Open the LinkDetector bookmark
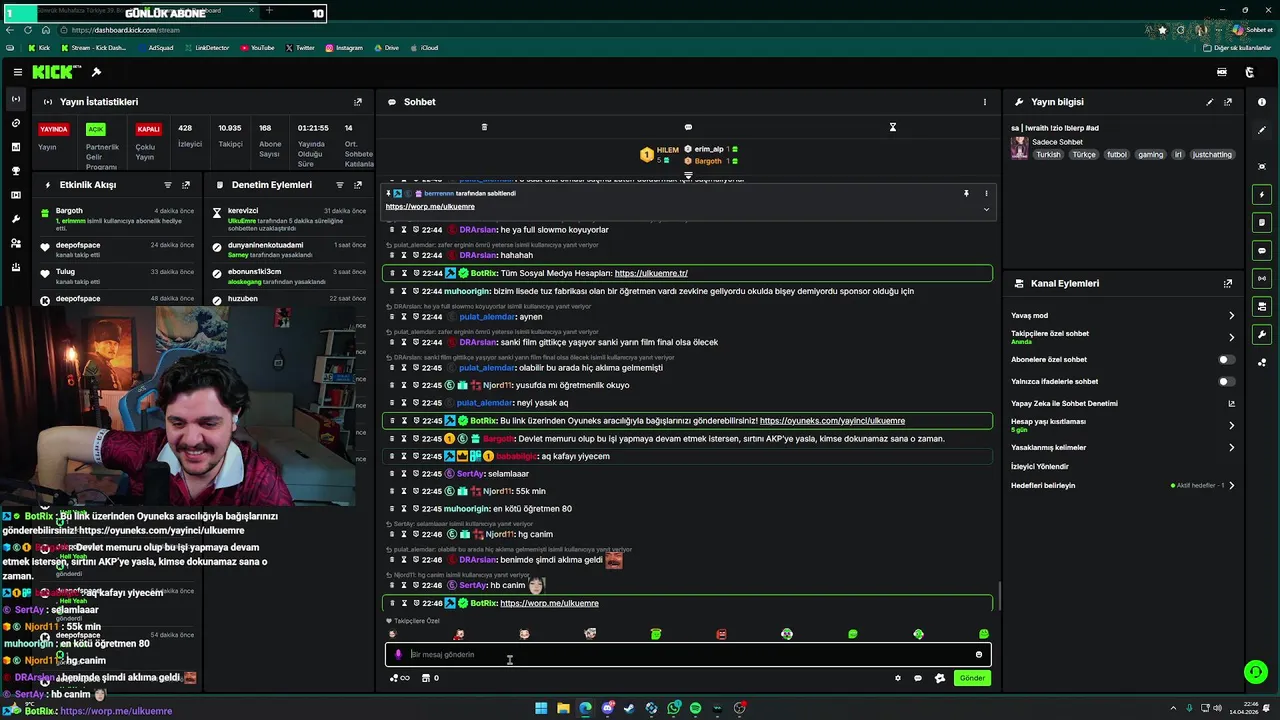Image resolution: width=1280 pixels, height=720 pixels. click(x=206, y=48)
